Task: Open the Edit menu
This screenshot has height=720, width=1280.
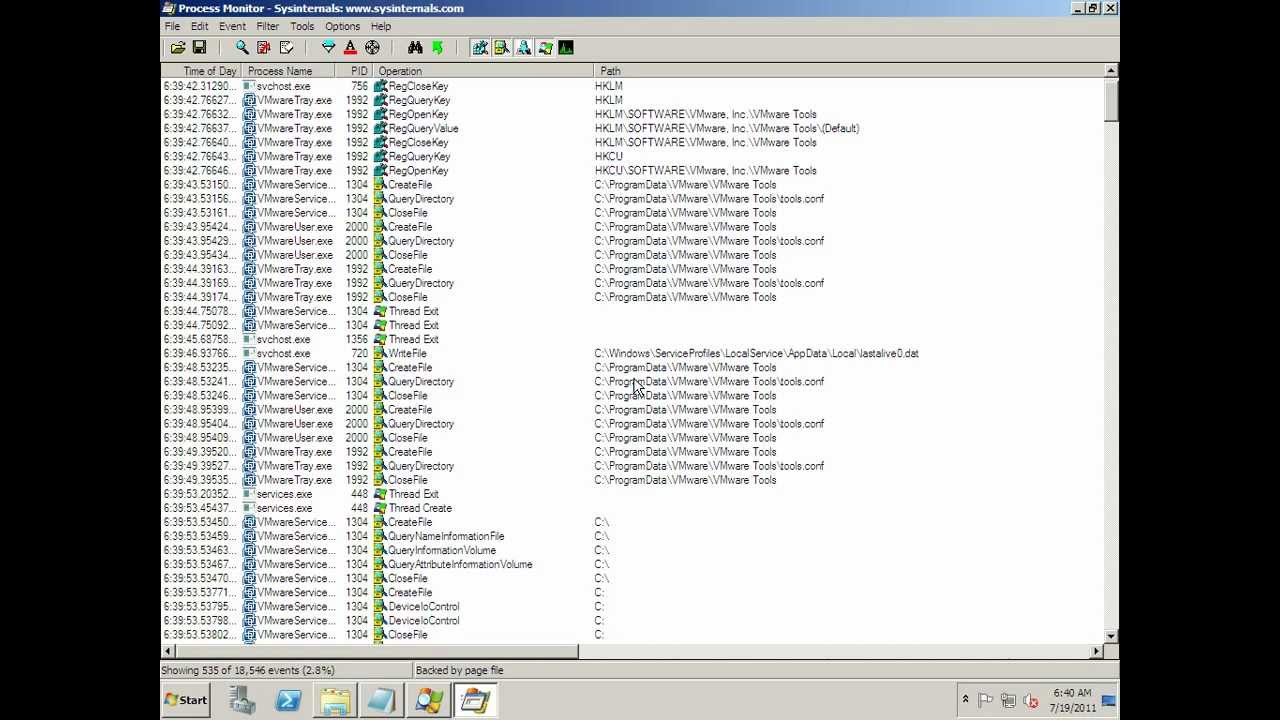Action: (x=200, y=26)
